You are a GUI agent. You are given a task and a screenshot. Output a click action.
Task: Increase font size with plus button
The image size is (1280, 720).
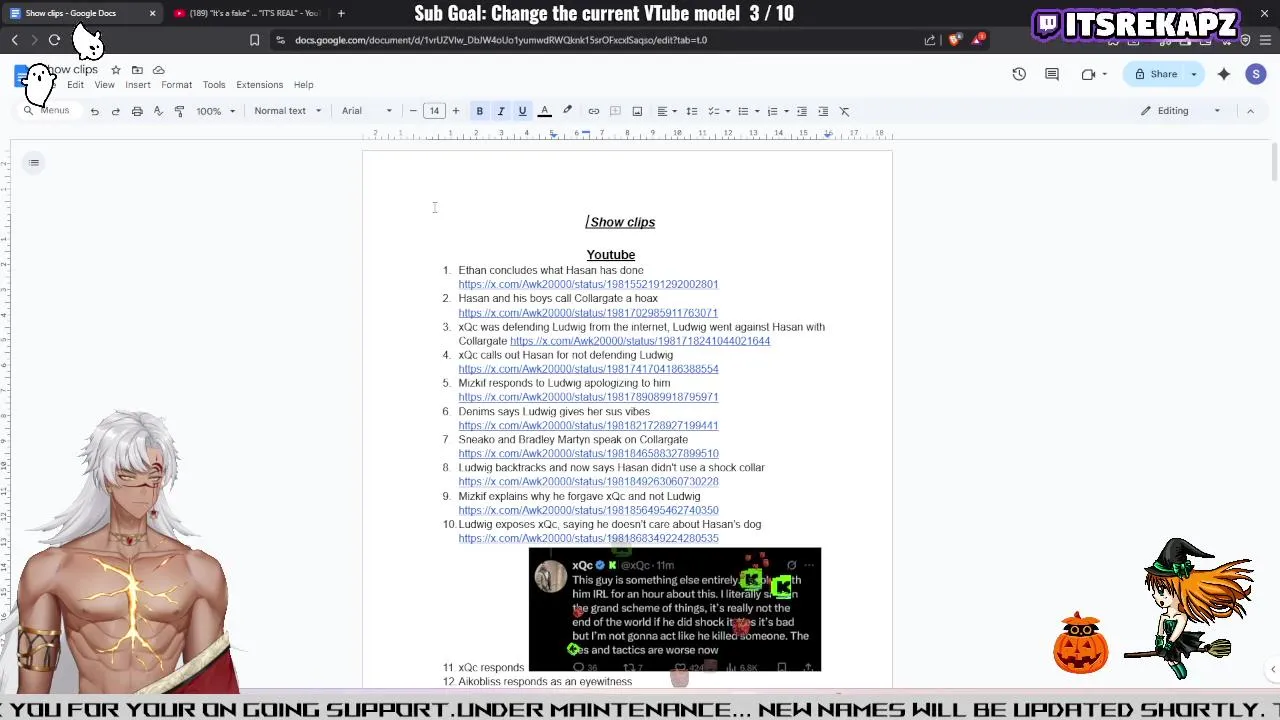455,111
